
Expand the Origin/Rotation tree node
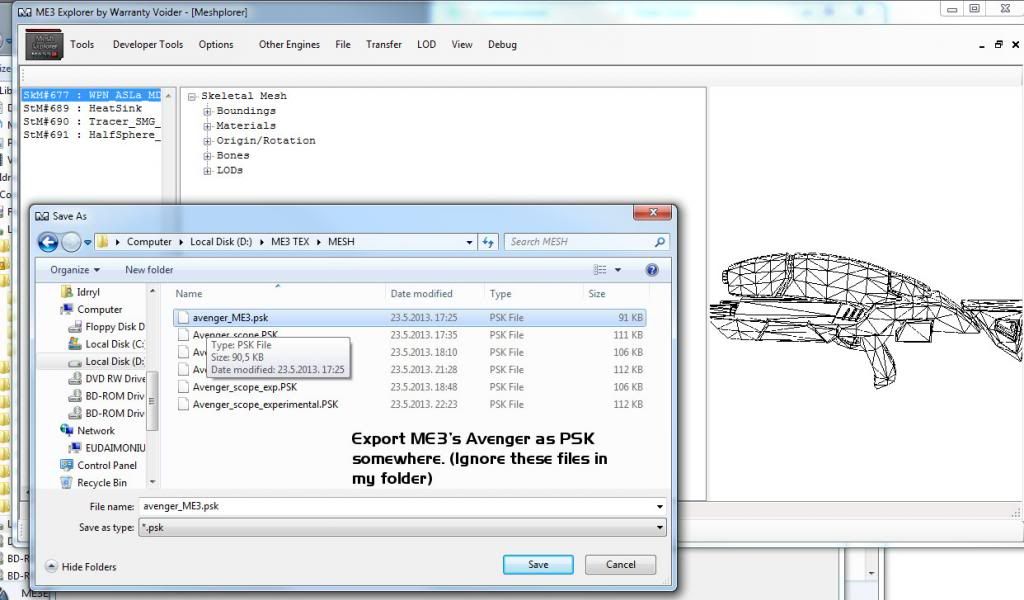(207, 141)
